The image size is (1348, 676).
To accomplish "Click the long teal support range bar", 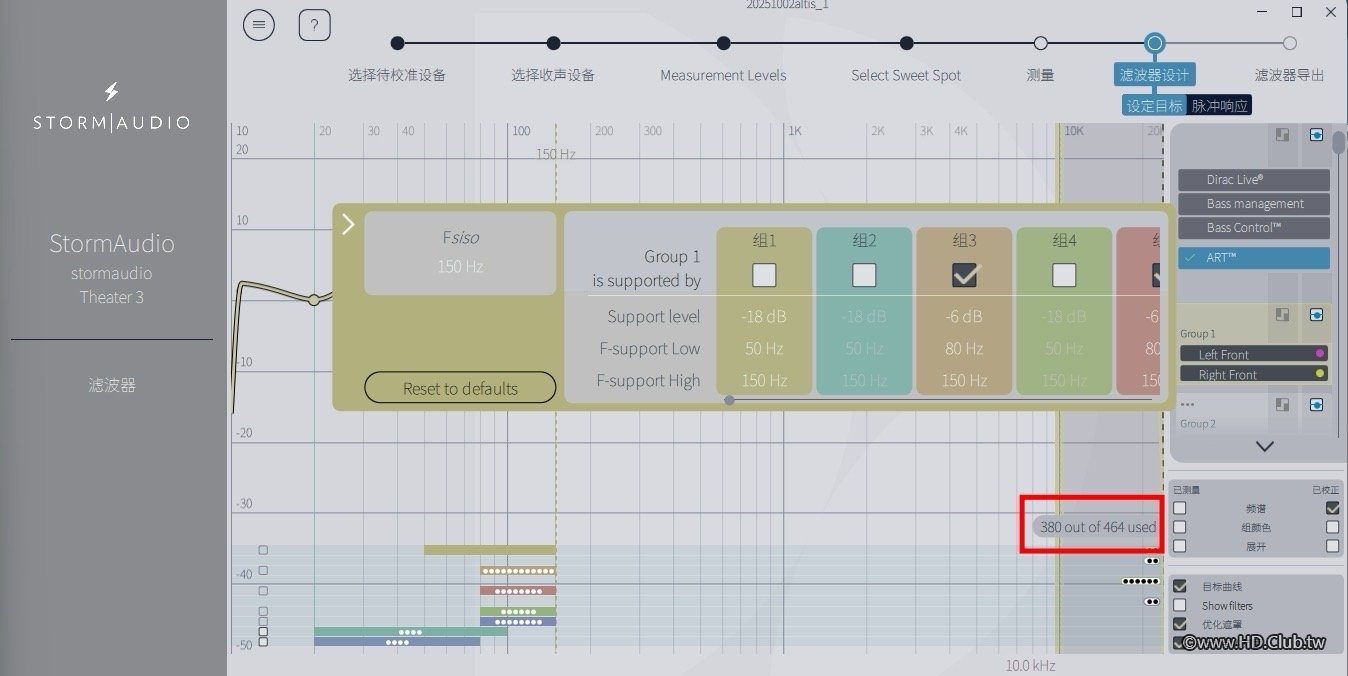I will tap(410, 632).
